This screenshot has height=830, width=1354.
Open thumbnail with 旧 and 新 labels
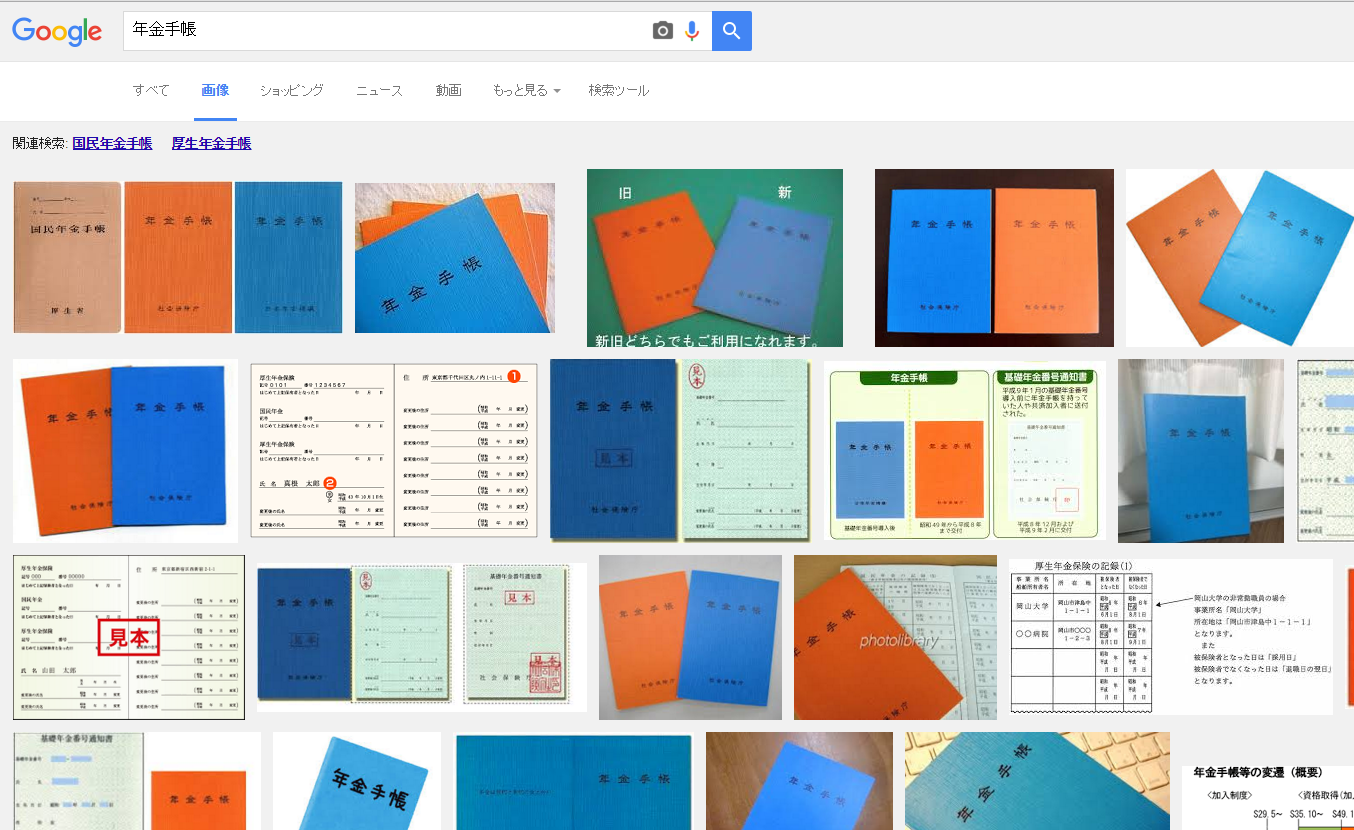tap(715, 258)
